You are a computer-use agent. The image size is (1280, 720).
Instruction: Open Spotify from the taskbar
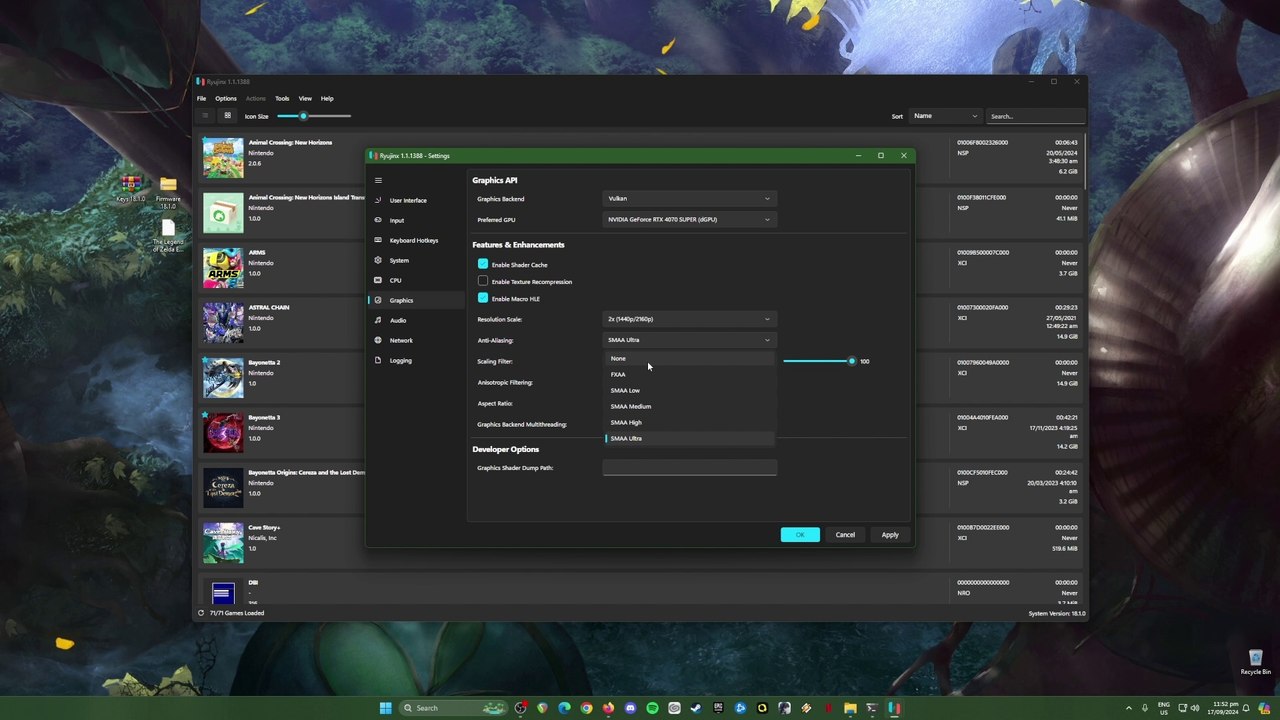[x=652, y=708]
